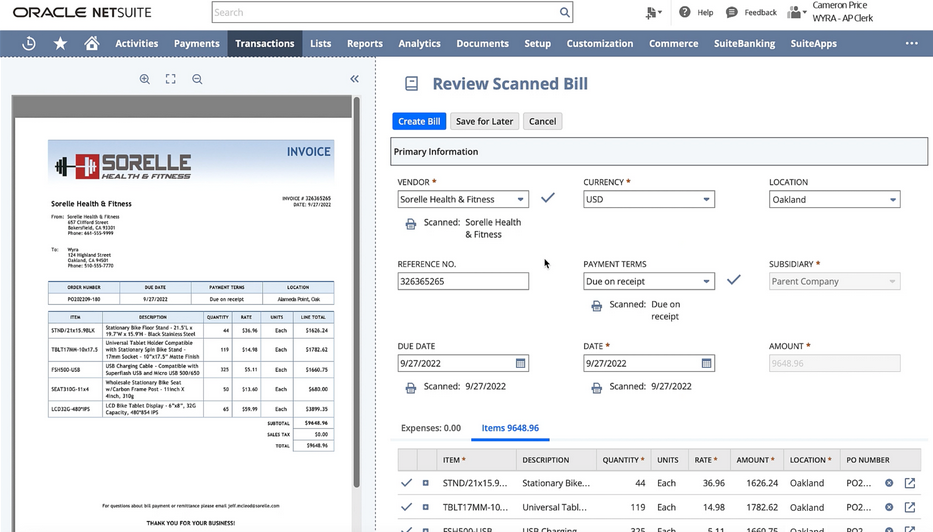Toggle the checkmark on the TBLT17MM-10 row

coord(406,507)
